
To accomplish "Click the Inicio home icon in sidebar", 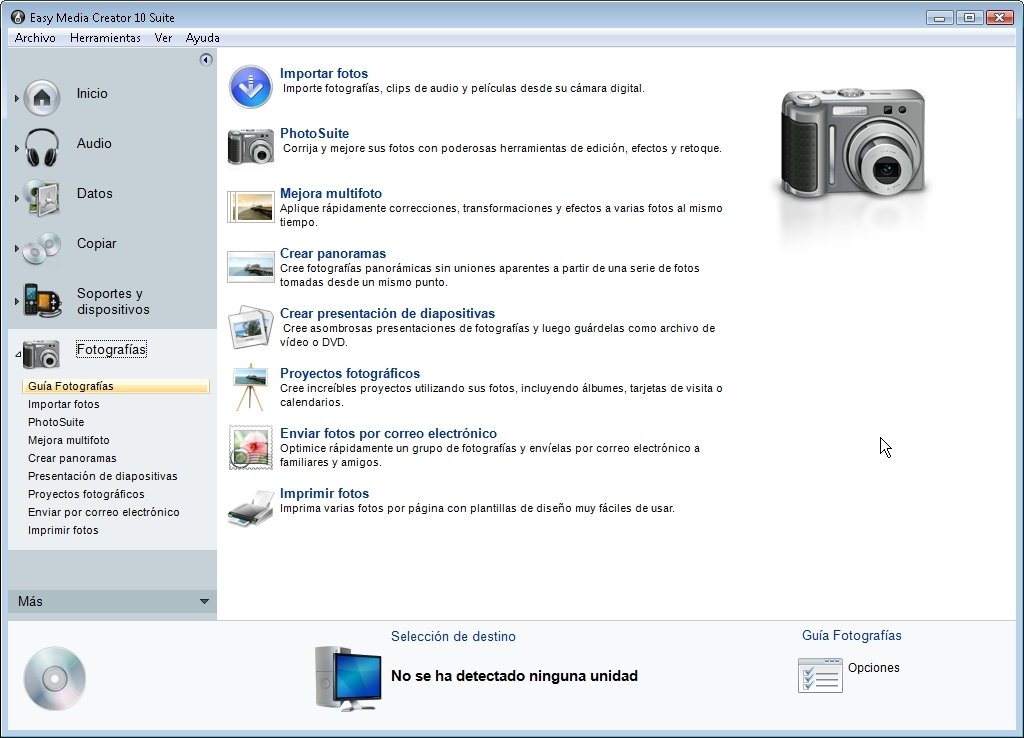I will [42, 97].
